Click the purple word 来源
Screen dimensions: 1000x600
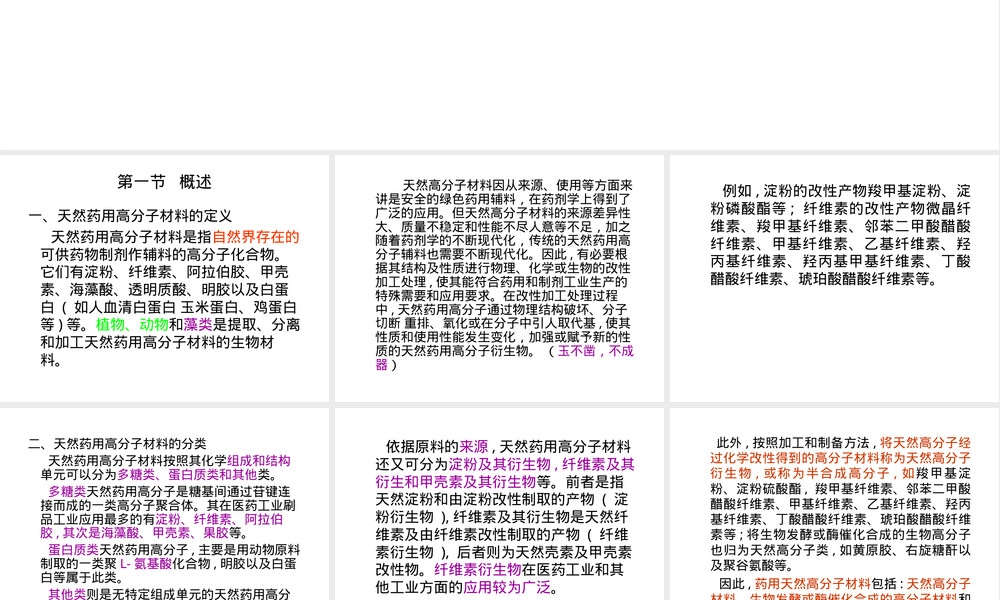click(x=474, y=447)
